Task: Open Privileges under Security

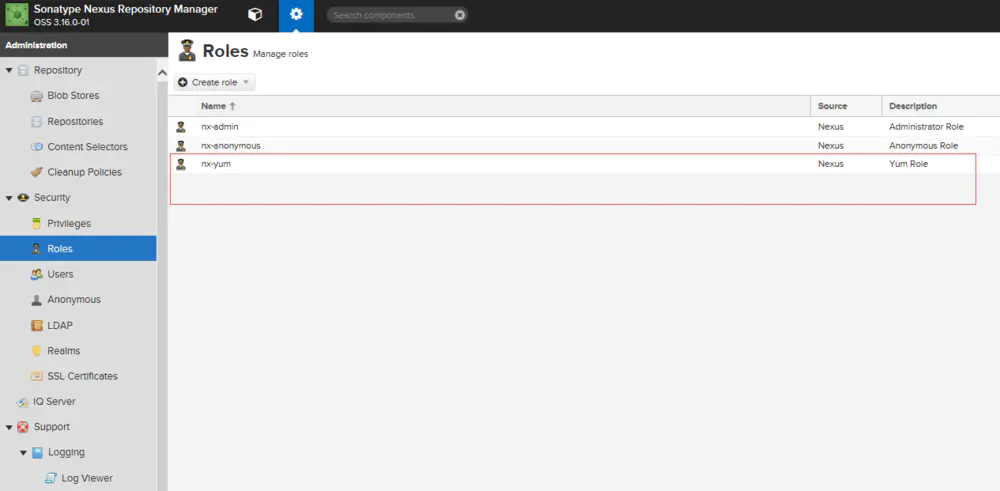Action: [69, 224]
